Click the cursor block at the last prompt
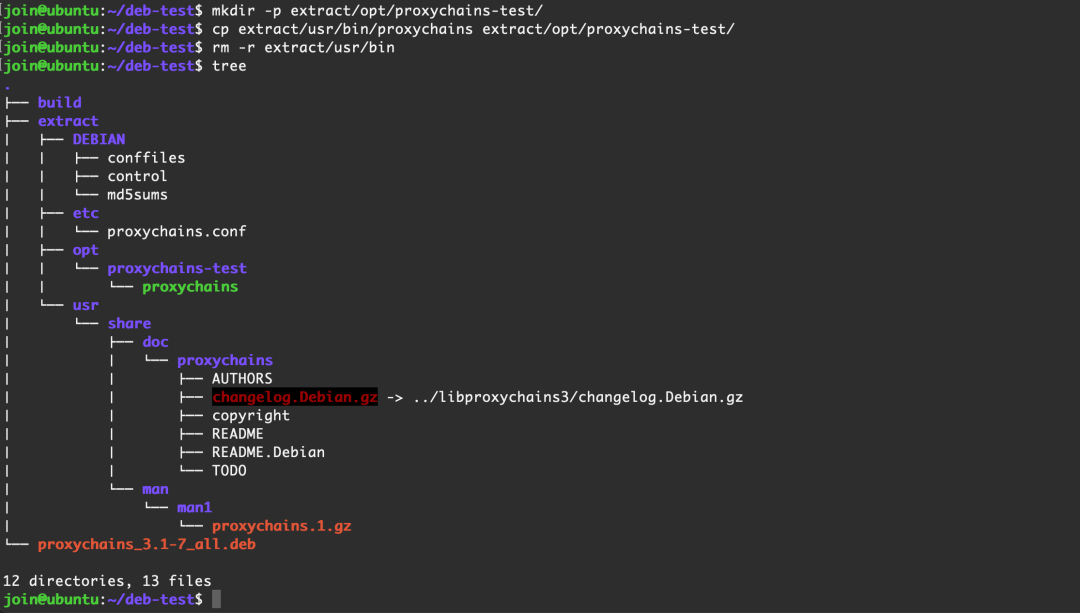Screen dimensions: 1080x613 tap(216, 599)
